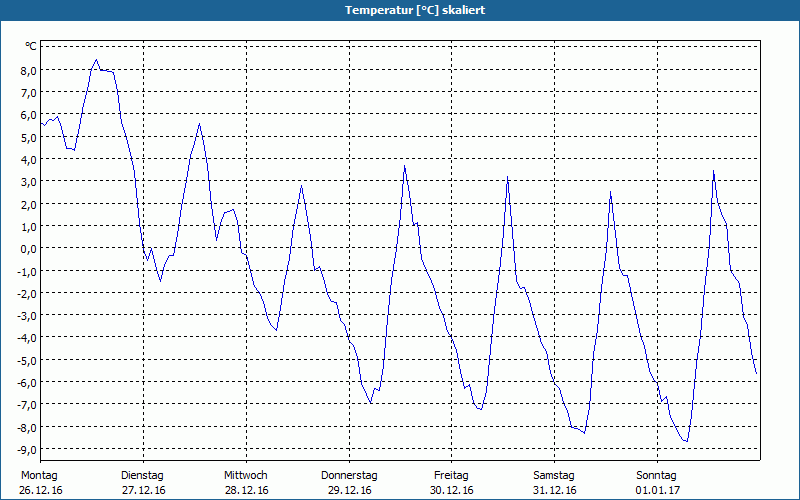
Task: Select the -4,0 label on the y-axis
Action: coord(28,338)
